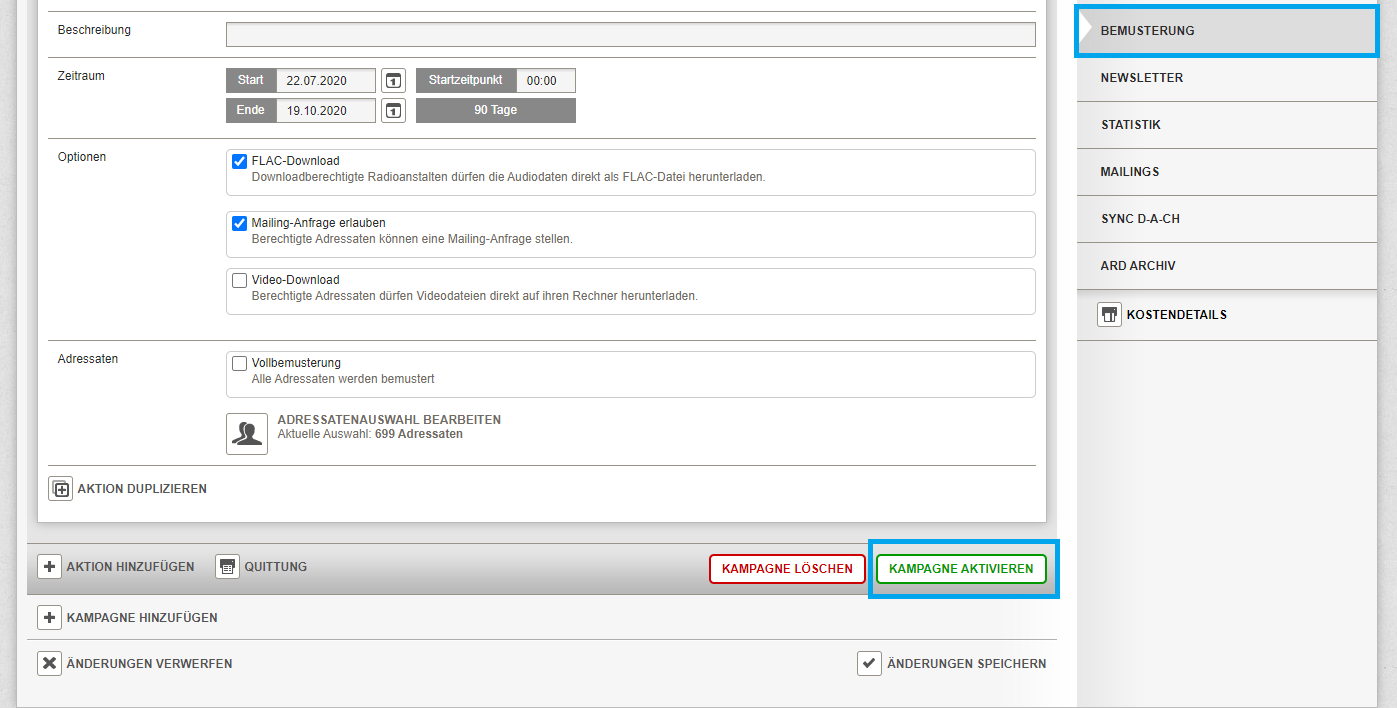Viewport: 1397px width, 708px height.
Task: Activate the campaign with Kampagne aktivieren
Action: coord(961,569)
